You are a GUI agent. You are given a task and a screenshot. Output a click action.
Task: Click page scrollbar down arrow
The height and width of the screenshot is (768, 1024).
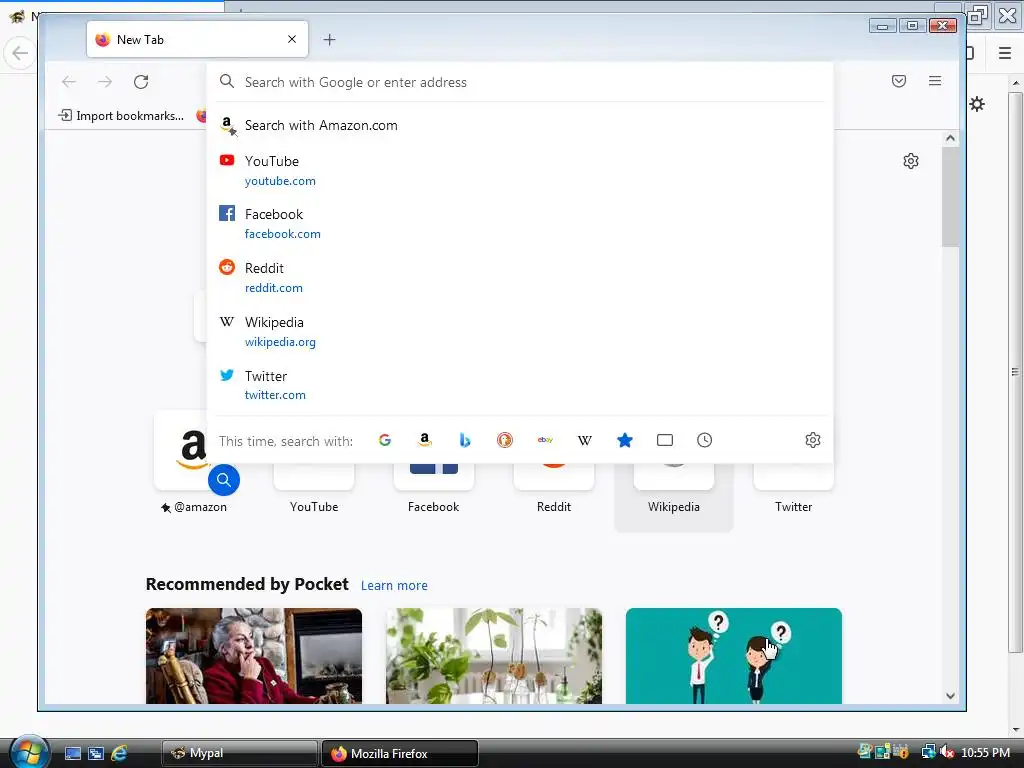click(x=950, y=696)
